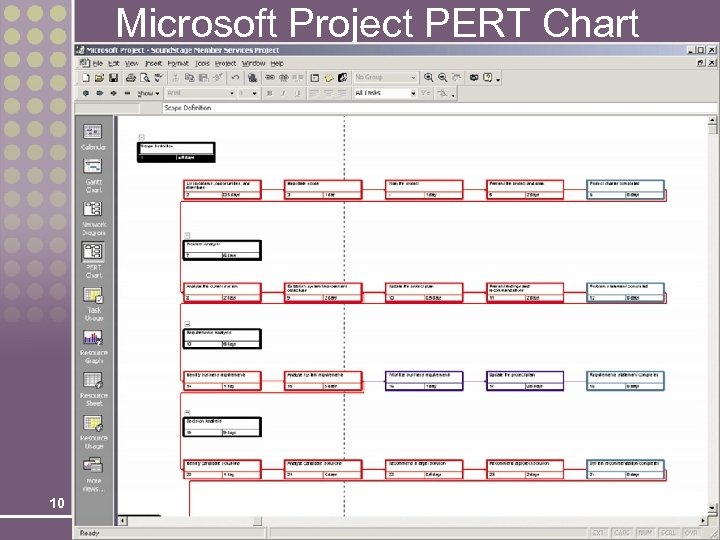720x540 pixels.
Task: Click the horizontal scrollbar left arrow
Action: pos(122,521)
